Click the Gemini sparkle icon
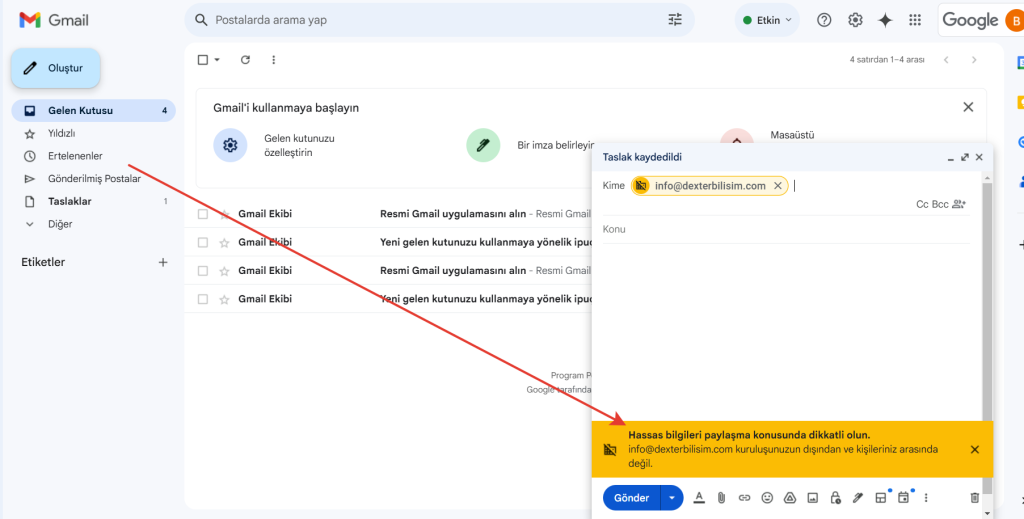 885,20
